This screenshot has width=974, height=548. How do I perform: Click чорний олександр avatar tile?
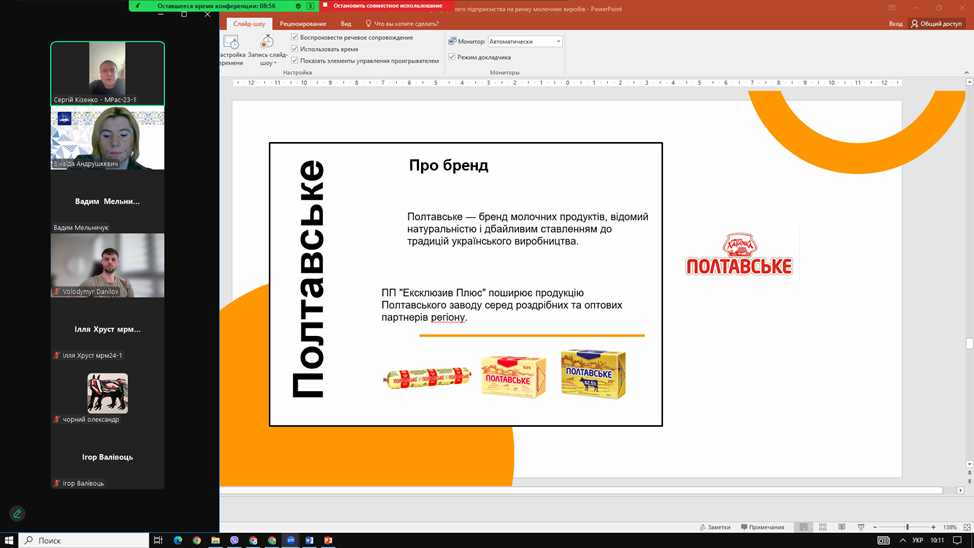pyautogui.click(x=107, y=393)
